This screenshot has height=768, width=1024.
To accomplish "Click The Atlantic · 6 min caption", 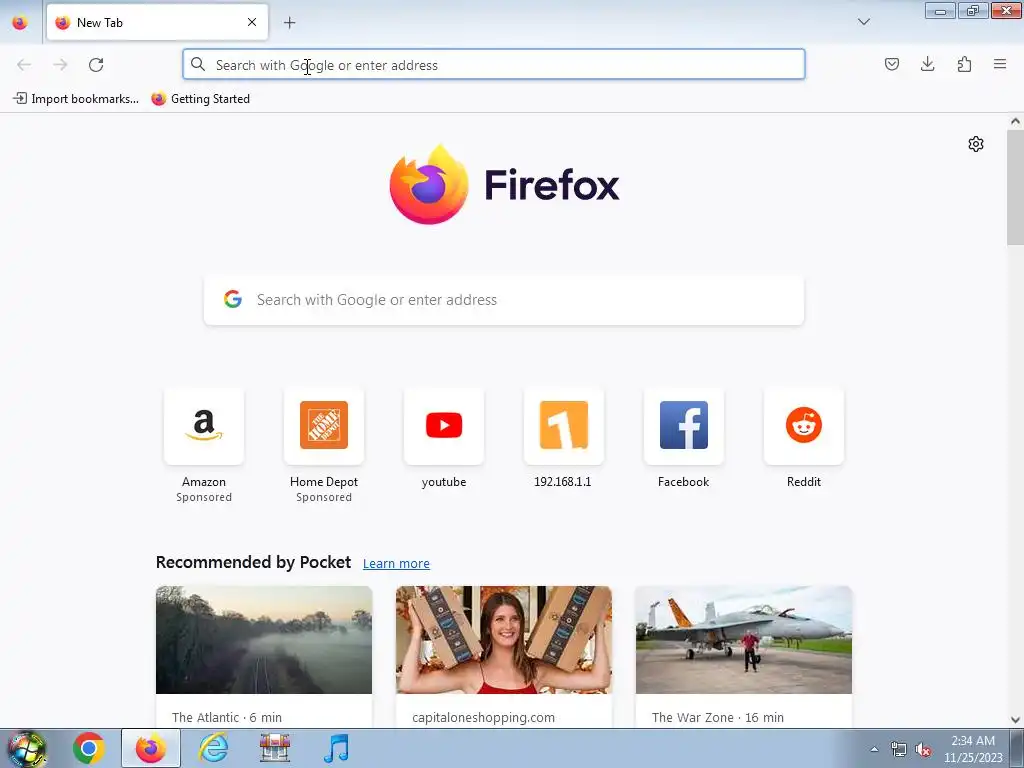I will coord(227,717).
